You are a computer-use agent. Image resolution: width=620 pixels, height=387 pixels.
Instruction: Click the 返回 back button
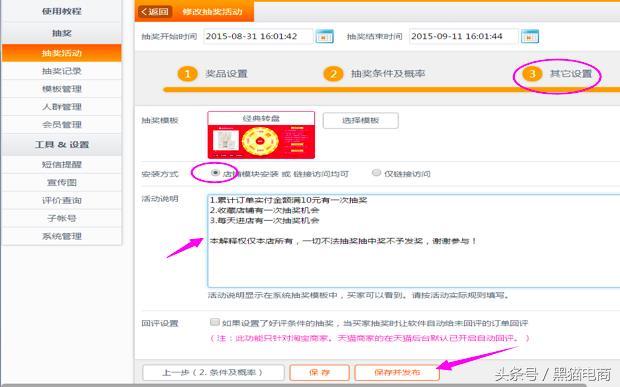155,11
